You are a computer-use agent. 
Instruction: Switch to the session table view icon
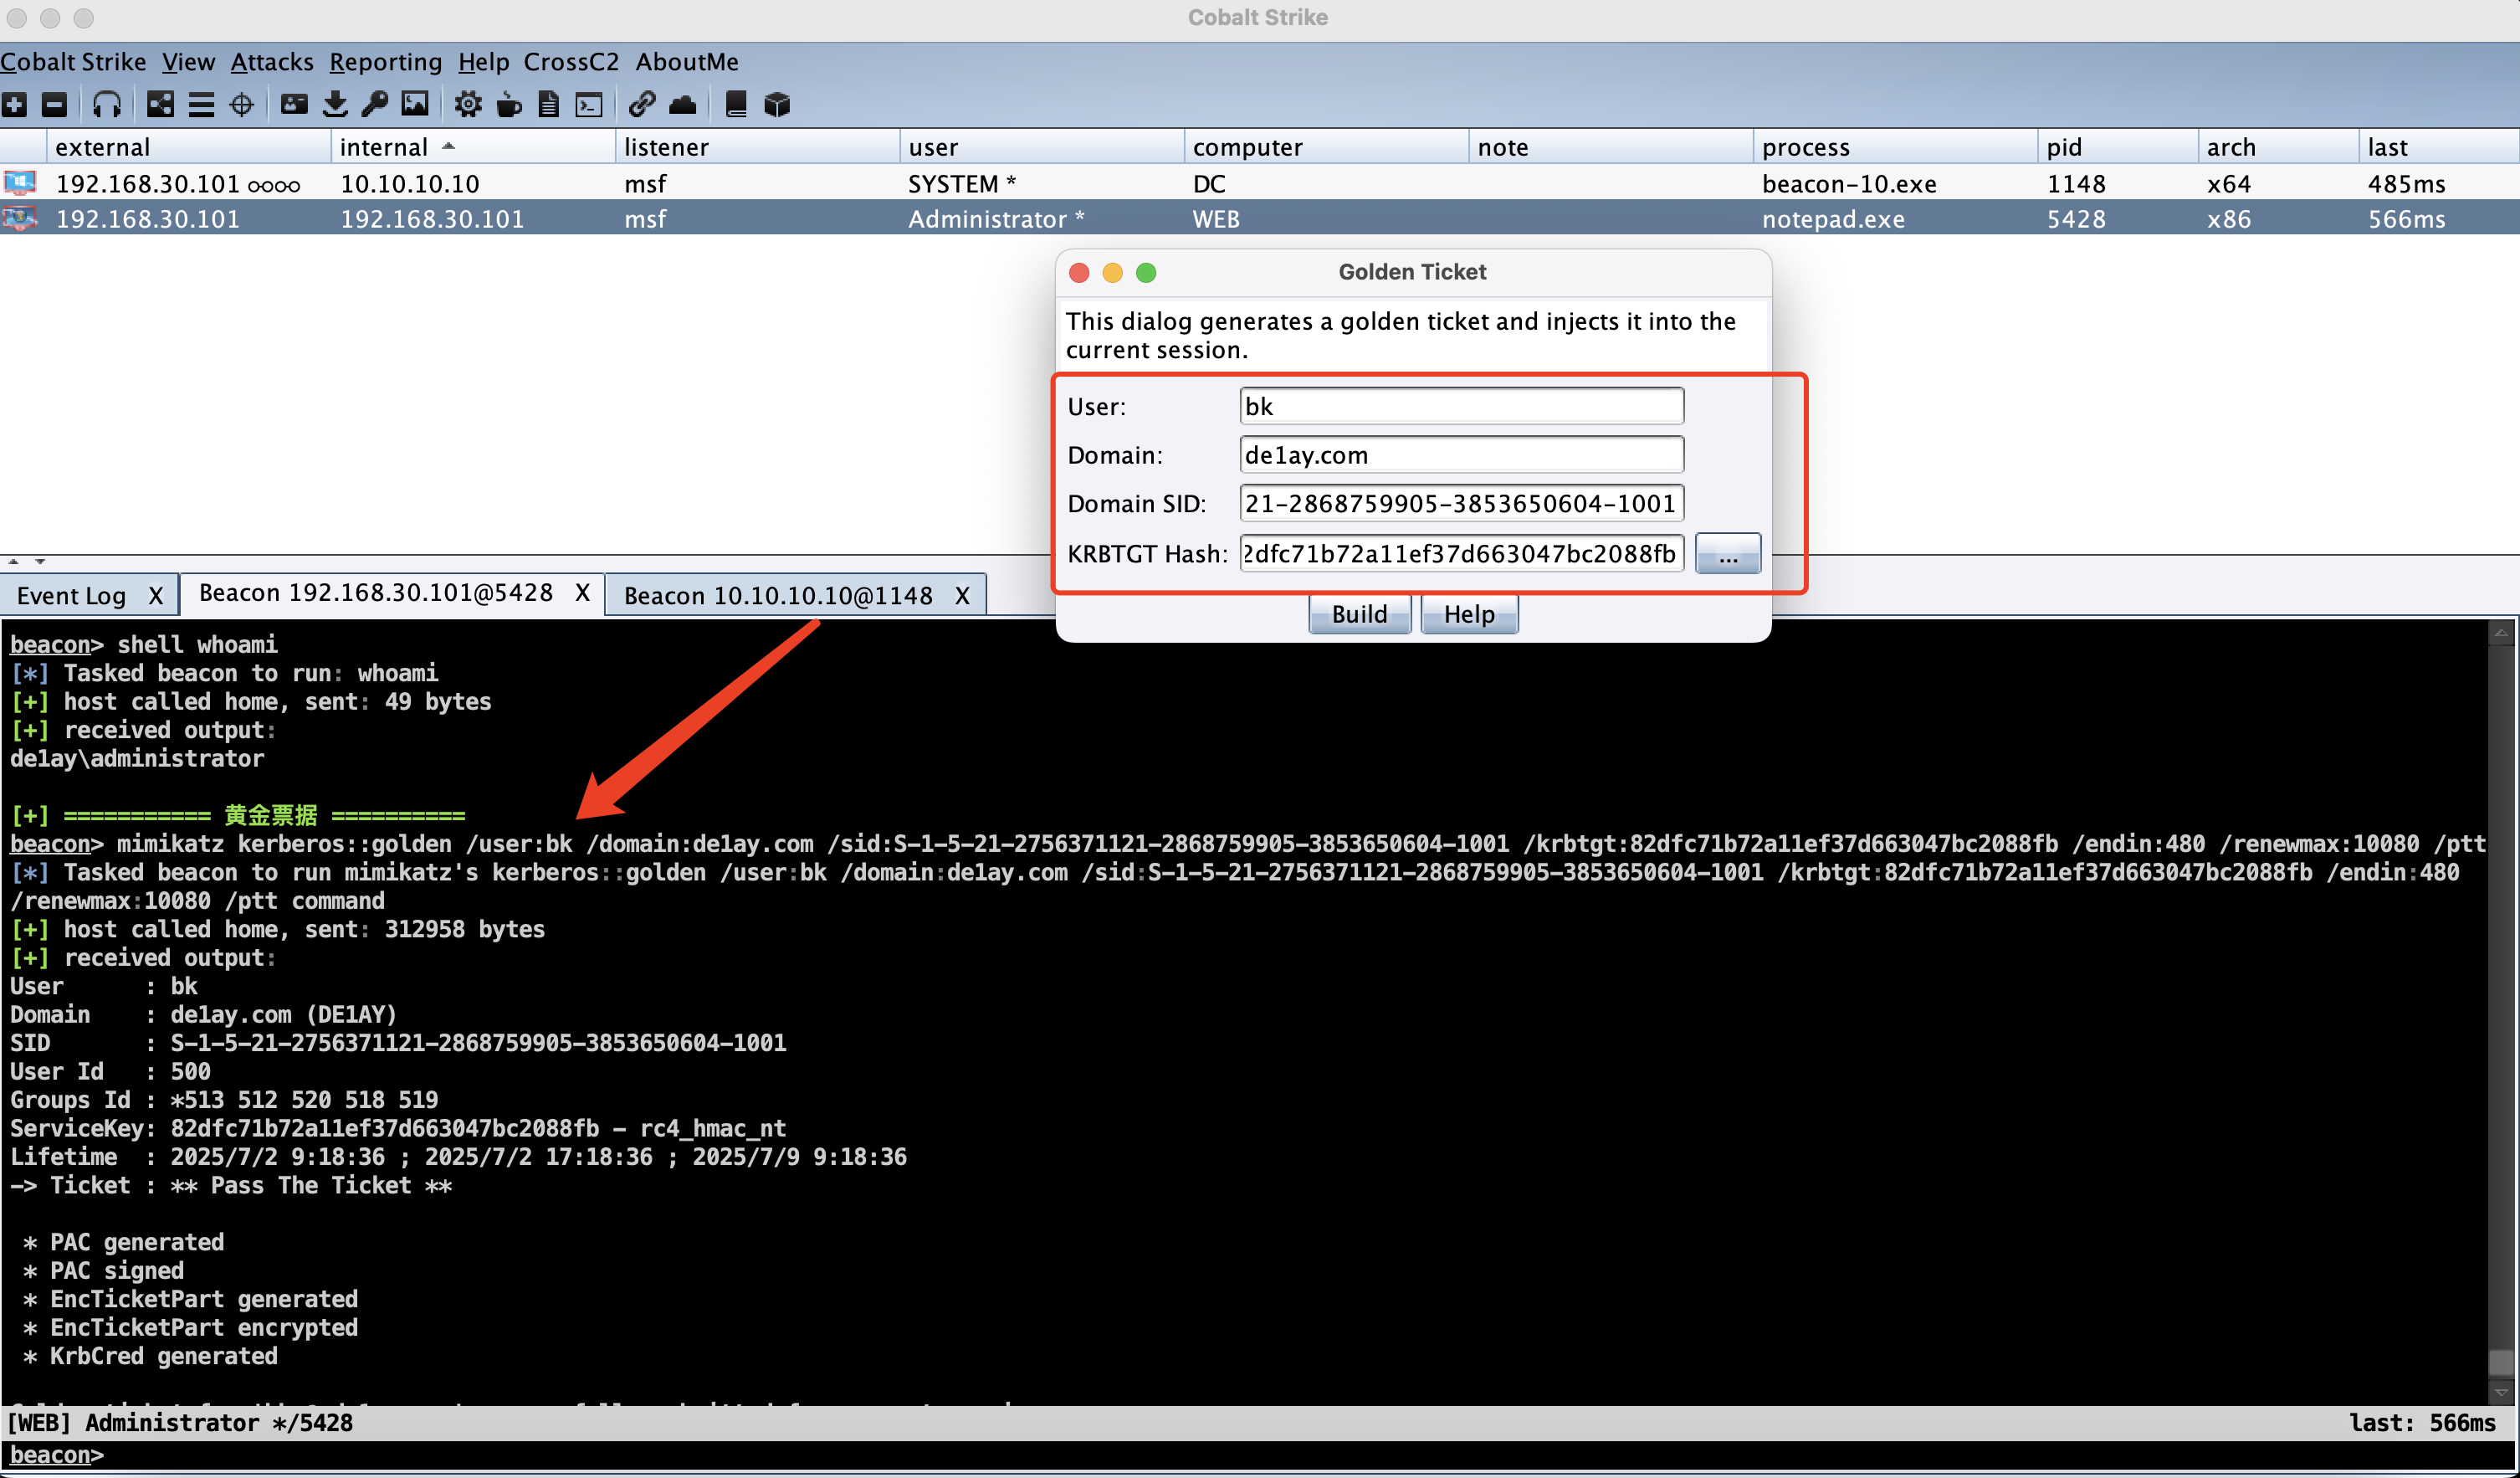coord(201,104)
